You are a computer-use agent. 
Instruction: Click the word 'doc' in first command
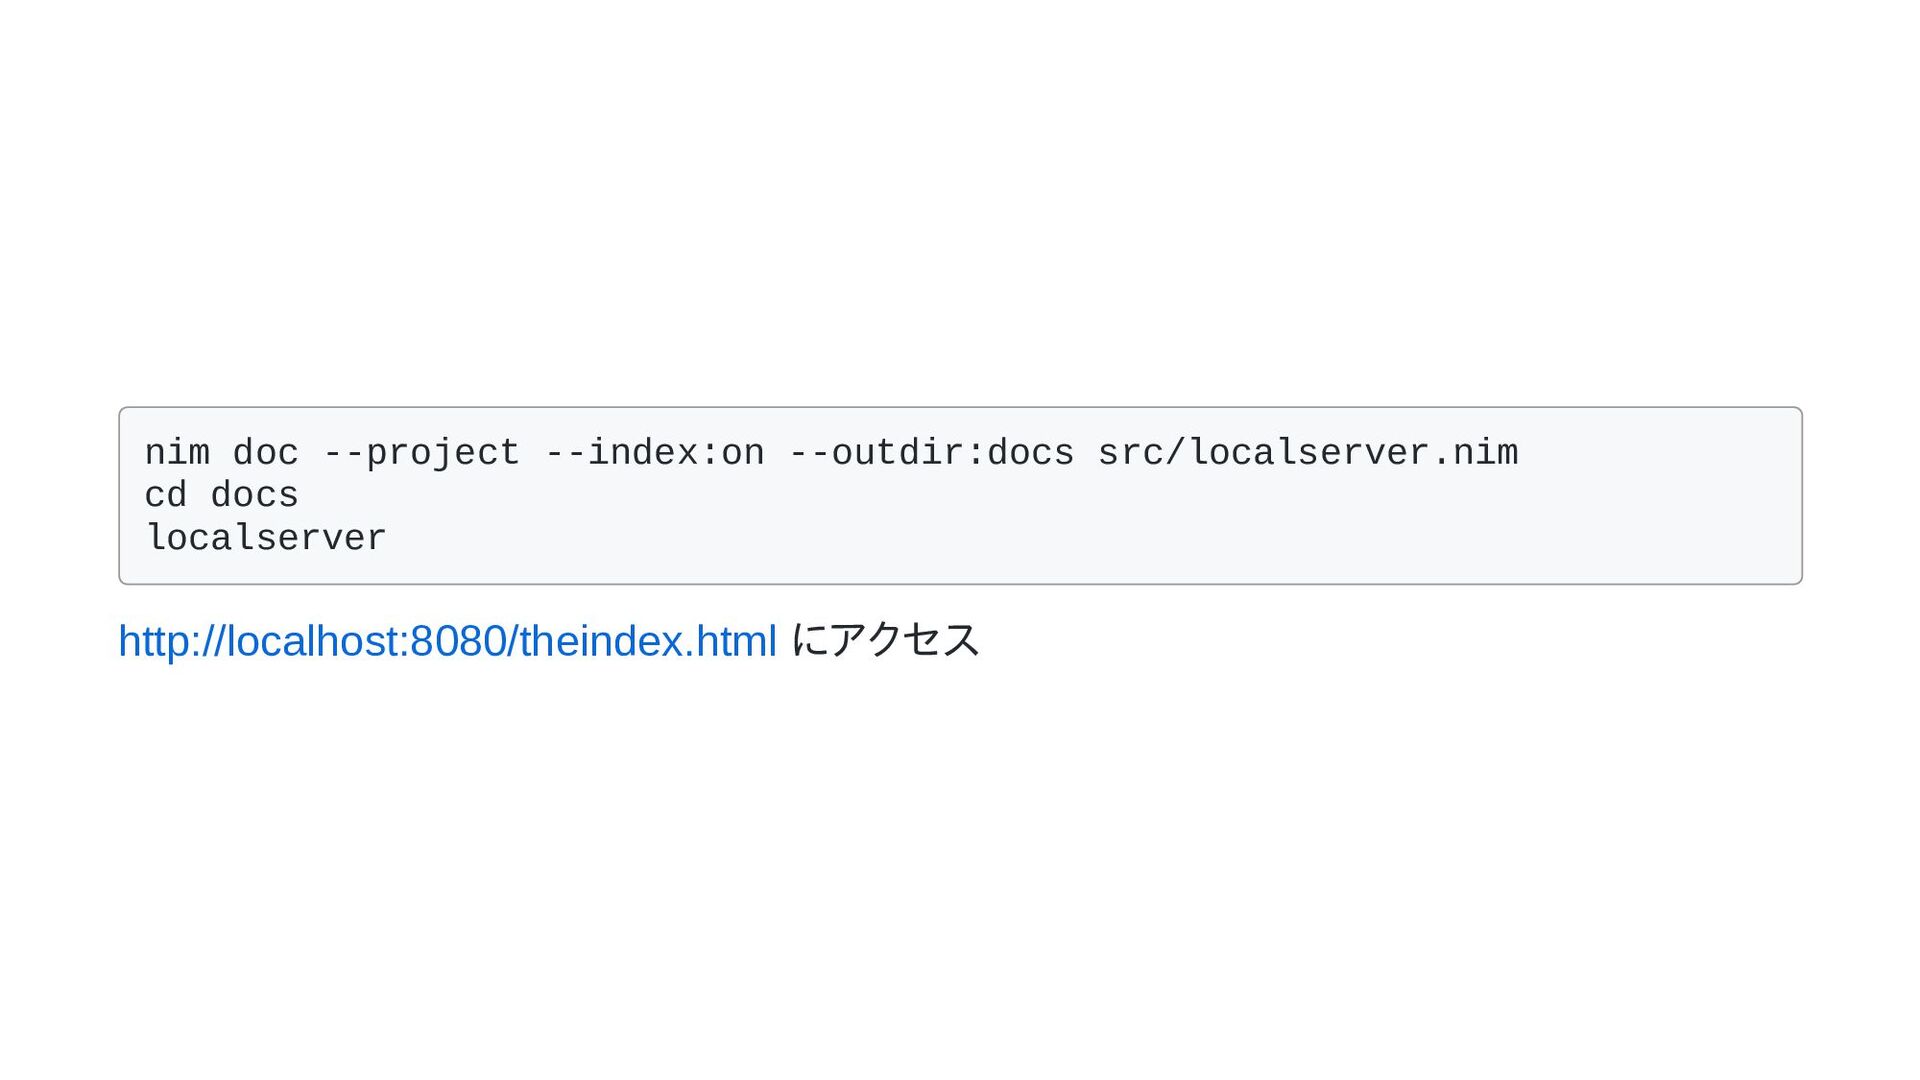[x=265, y=453]
